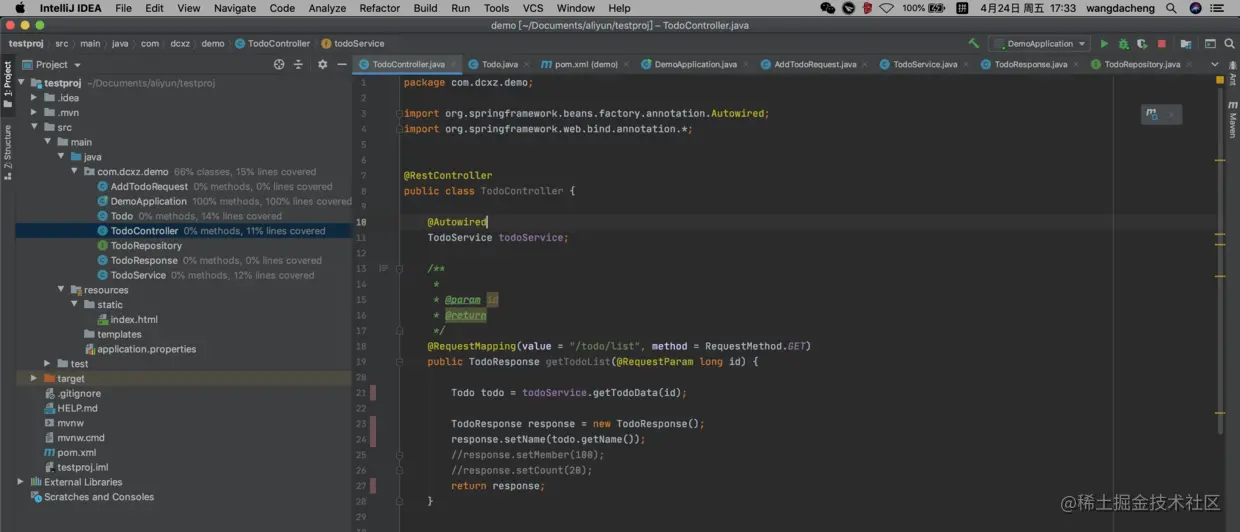This screenshot has width=1240, height=532.
Task: Run DemoApplication with Coverage icon
Action: coord(1142,44)
